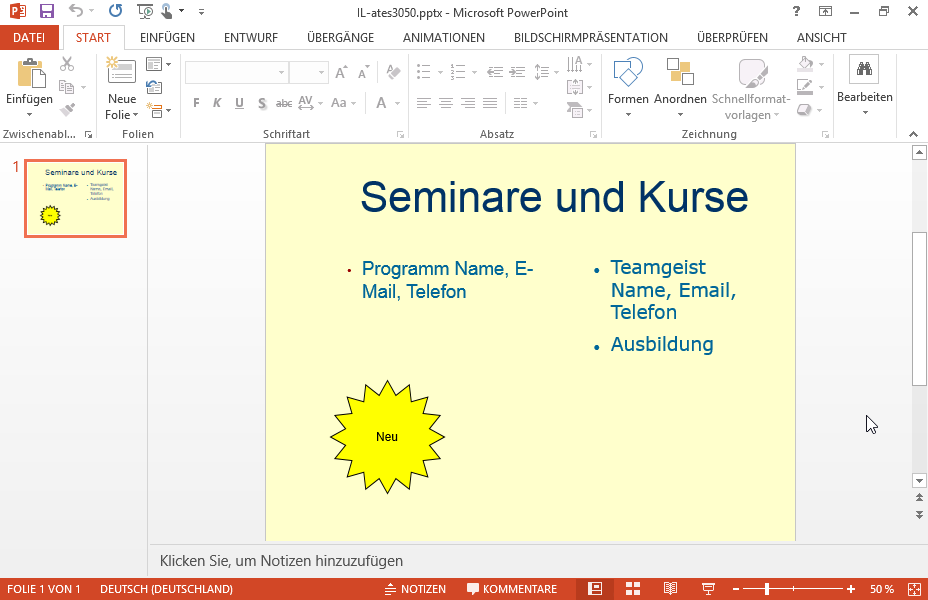
Task: Save the presentation with the disk icon
Action: click(46, 11)
